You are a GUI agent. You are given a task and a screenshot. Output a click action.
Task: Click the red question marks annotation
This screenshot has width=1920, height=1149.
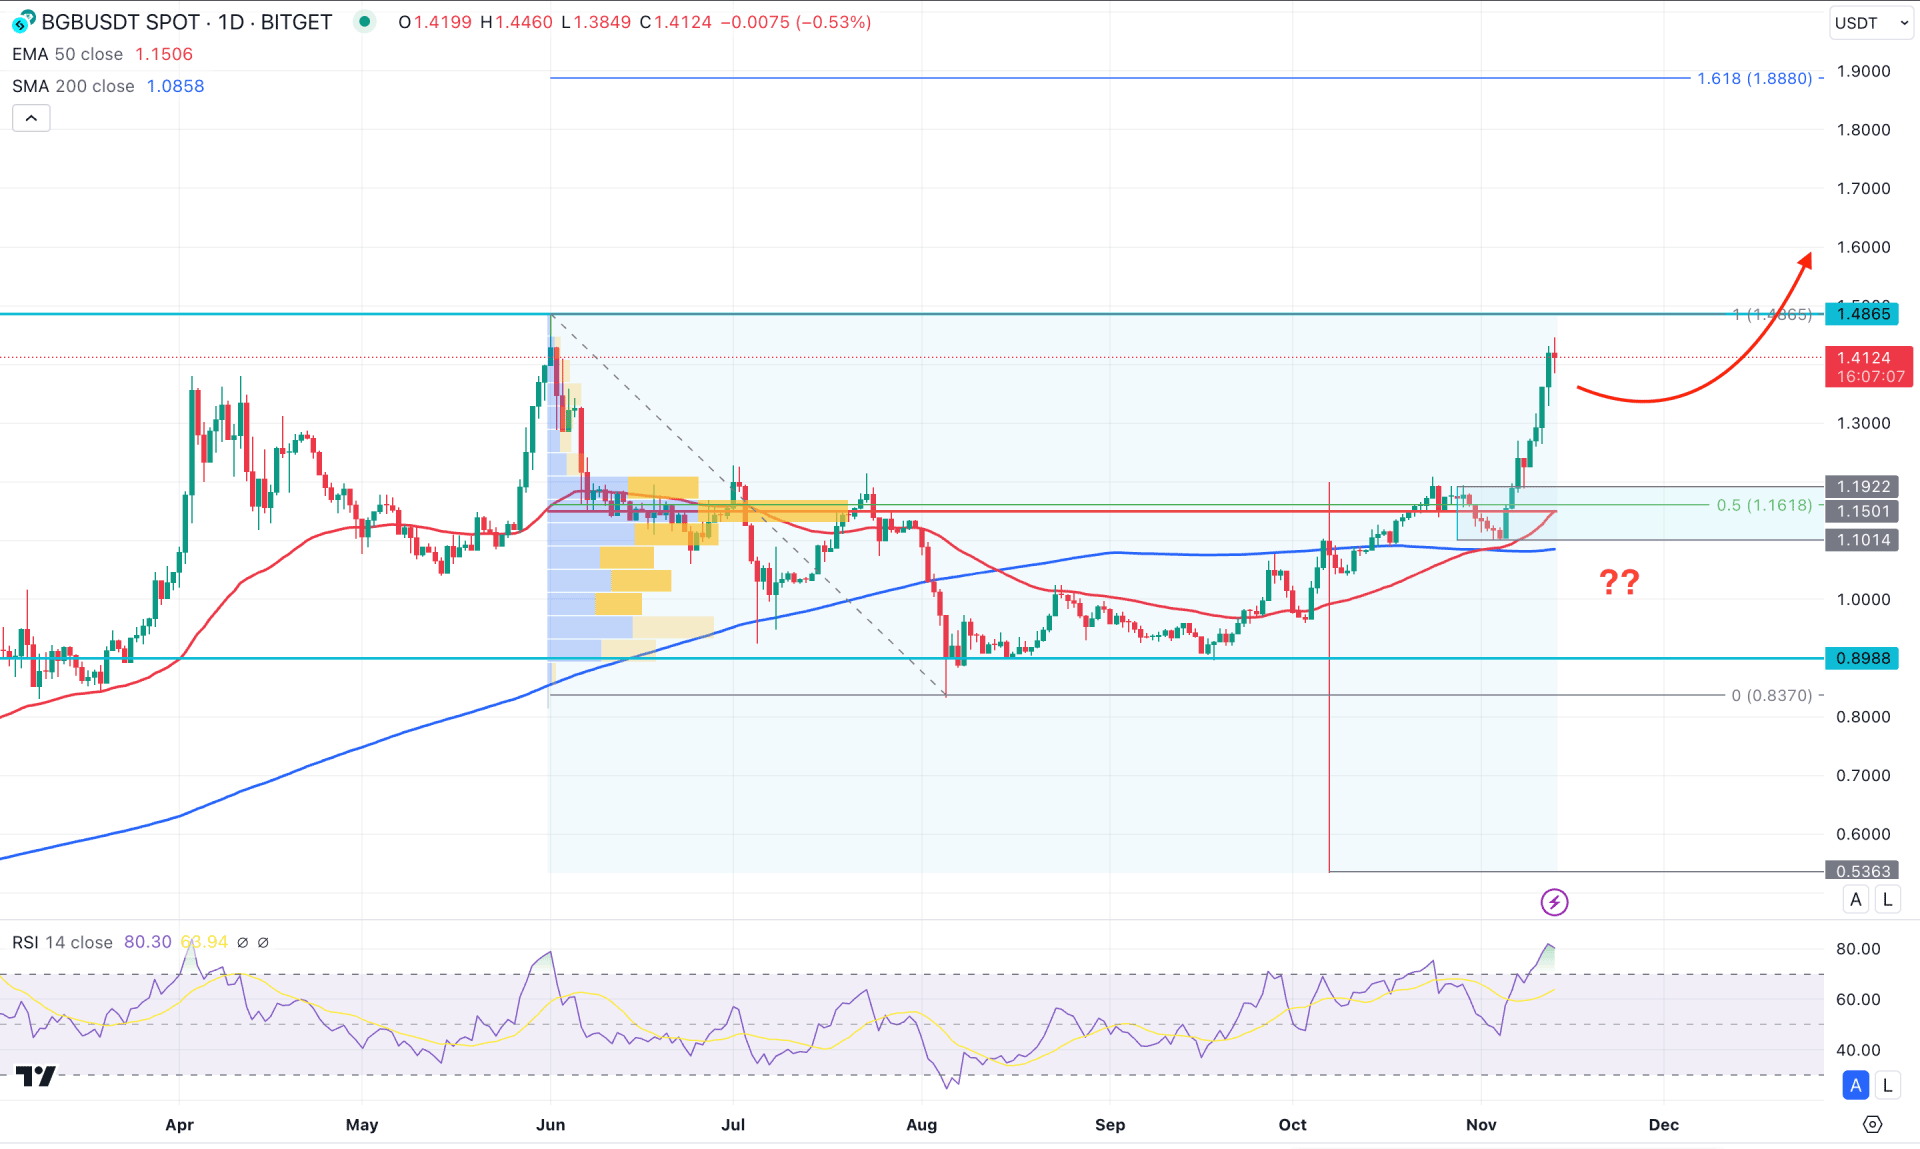tap(1619, 581)
